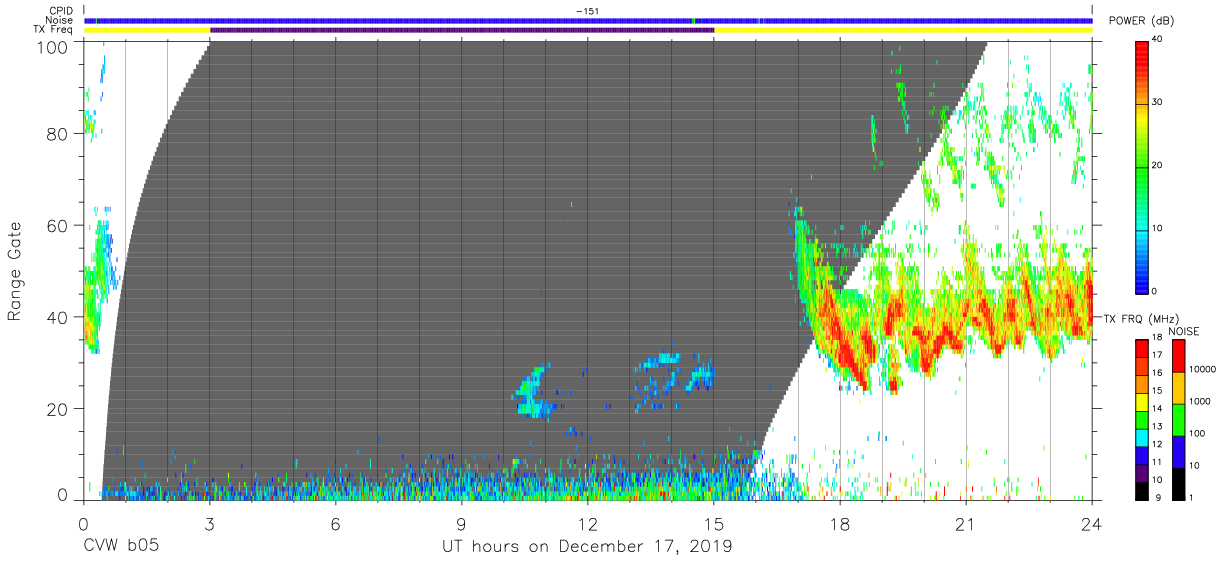
Task: Click the '16' label on the TX FRQ scale
Action: coord(1156,372)
